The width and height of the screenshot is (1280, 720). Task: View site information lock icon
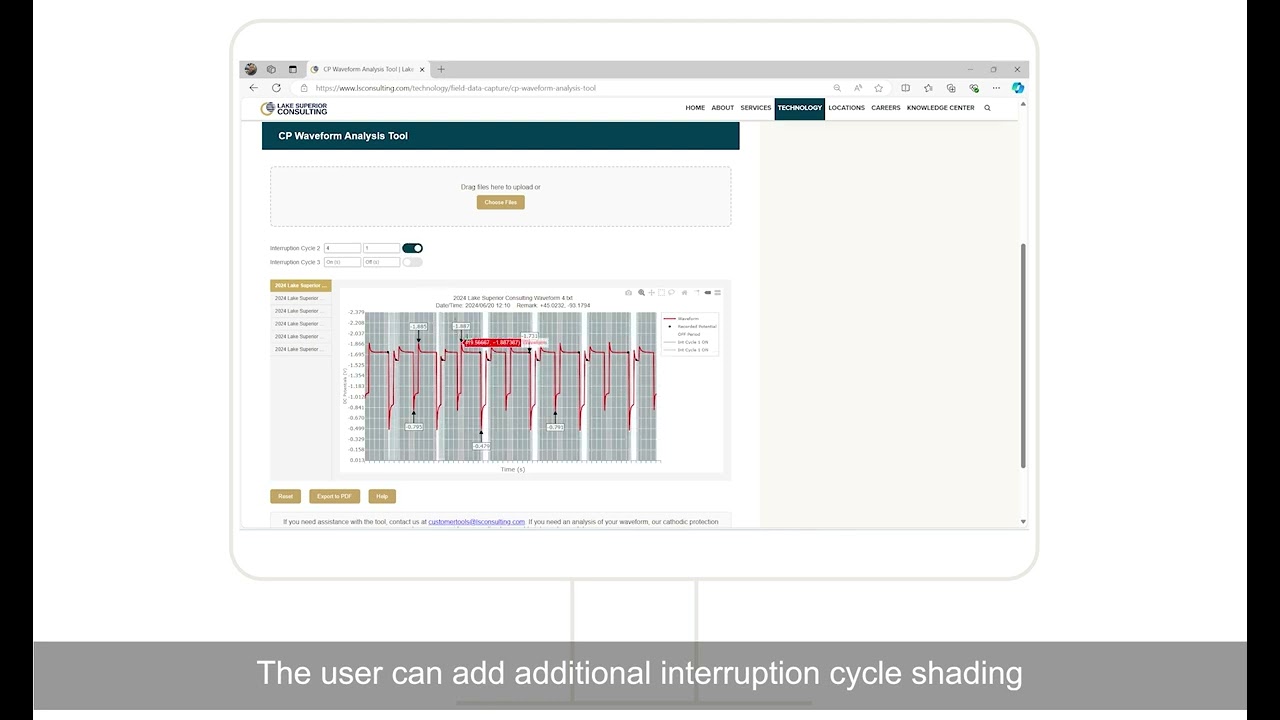pos(305,88)
